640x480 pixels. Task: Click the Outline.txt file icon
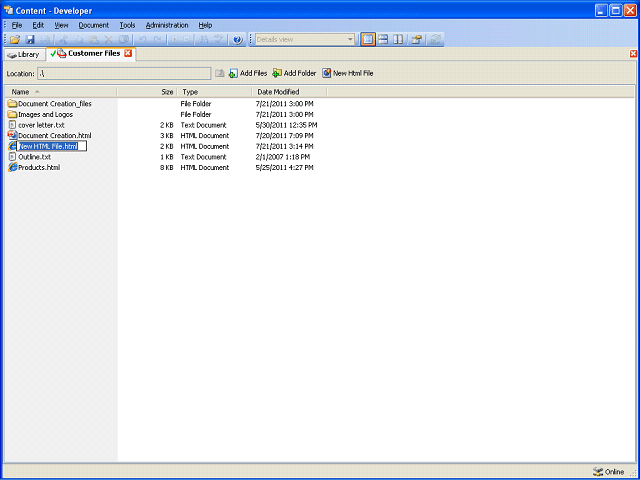click(x=12, y=157)
